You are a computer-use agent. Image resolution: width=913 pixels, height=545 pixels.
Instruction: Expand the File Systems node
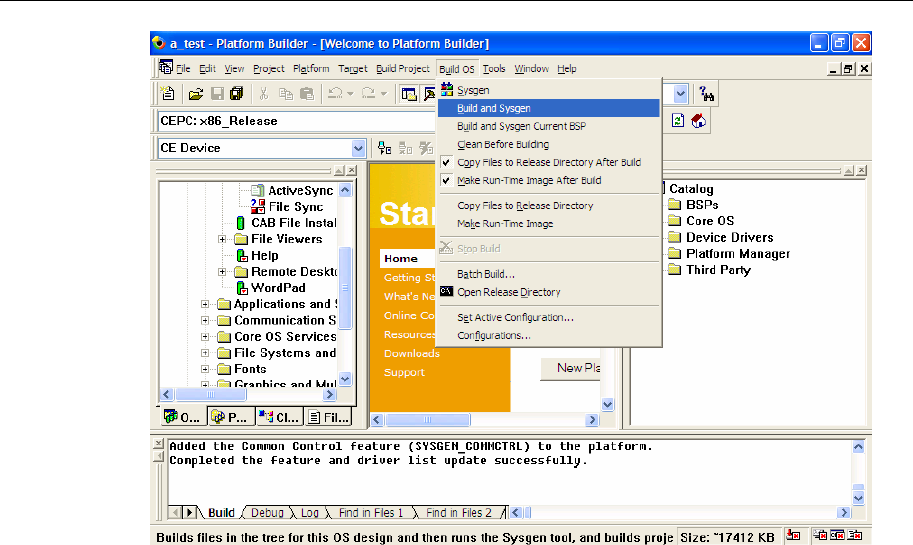click(205, 353)
